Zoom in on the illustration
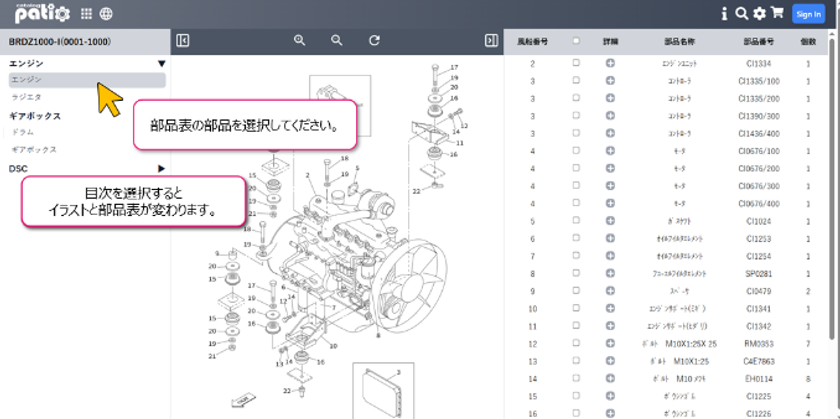This screenshot has width=840, height=419. click(x=299, y=41)
